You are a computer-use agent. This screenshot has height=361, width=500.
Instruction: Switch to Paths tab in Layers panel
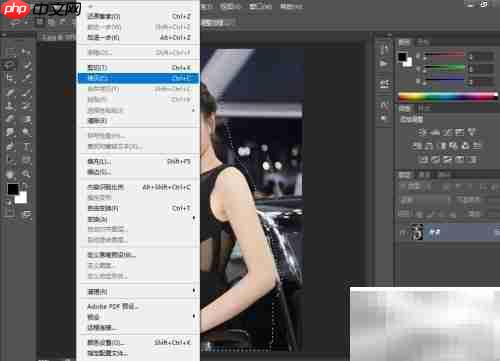(444, 175)
